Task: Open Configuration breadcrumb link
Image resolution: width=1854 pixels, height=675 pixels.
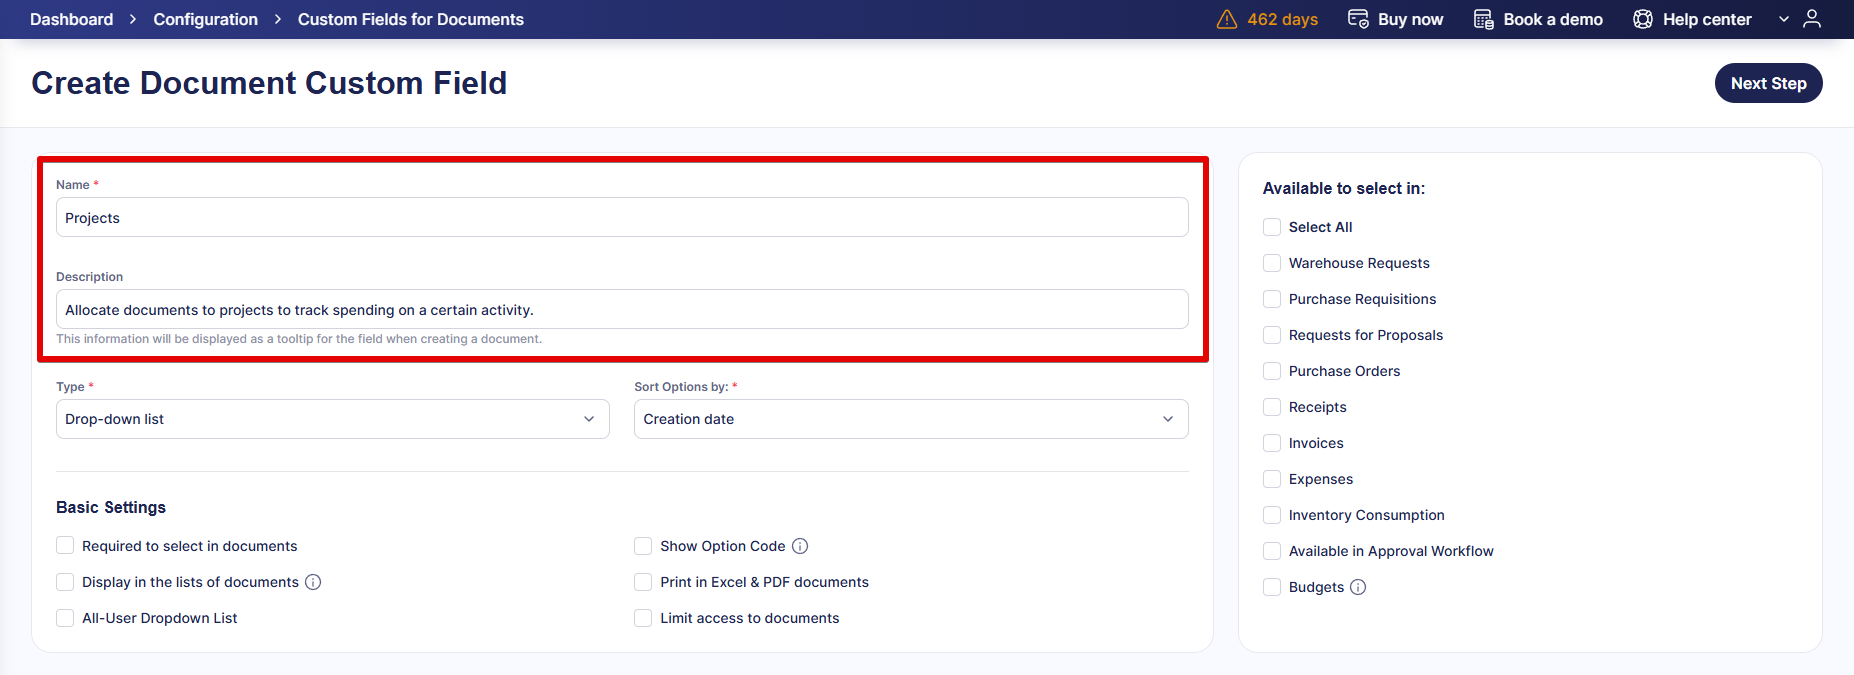Action: tap(206, 19)
